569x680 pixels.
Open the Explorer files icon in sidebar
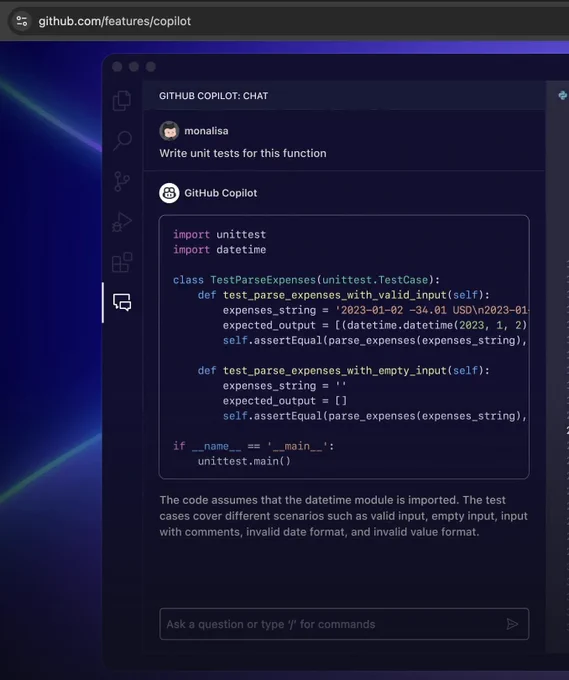click(122, 101)
